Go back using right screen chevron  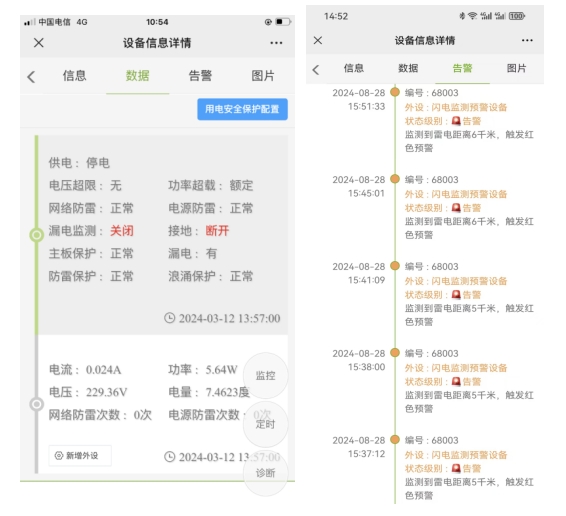pos(316,69)
